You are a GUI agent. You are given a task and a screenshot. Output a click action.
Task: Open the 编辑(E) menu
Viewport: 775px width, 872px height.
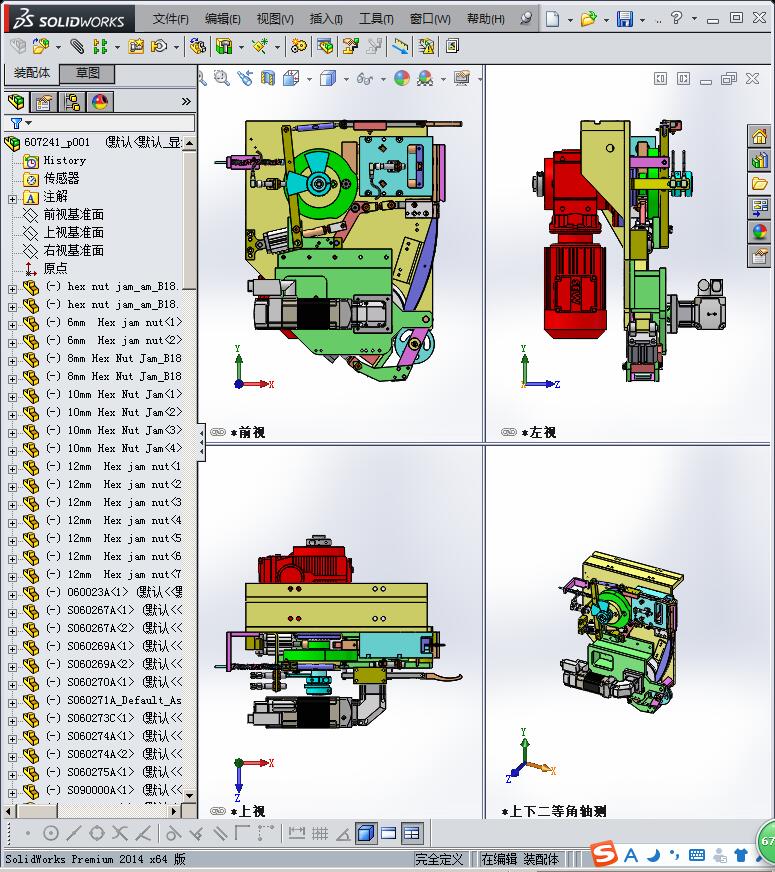pos(222,19)
